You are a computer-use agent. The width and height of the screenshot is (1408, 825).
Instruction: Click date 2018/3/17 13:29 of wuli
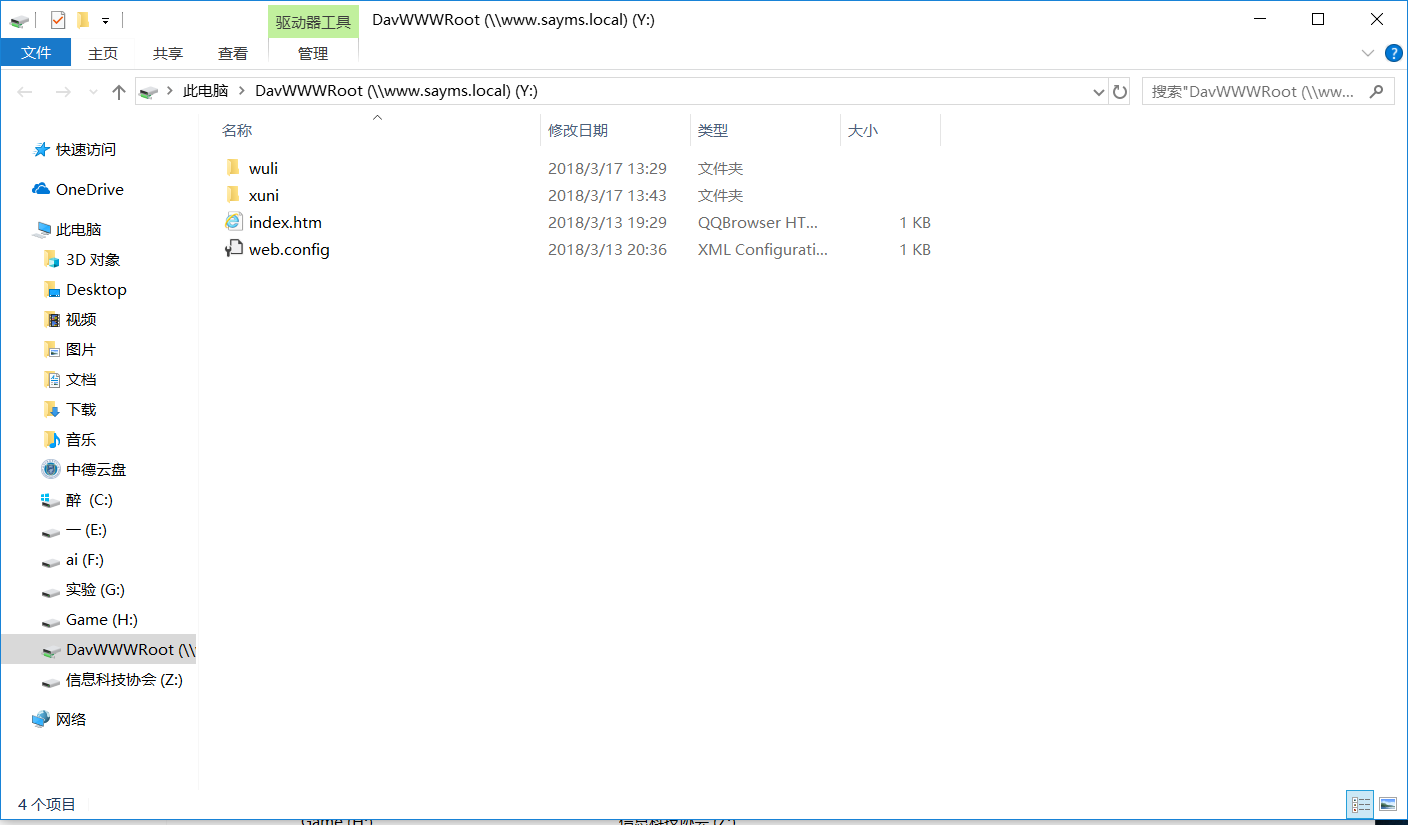tap(607, 168)
